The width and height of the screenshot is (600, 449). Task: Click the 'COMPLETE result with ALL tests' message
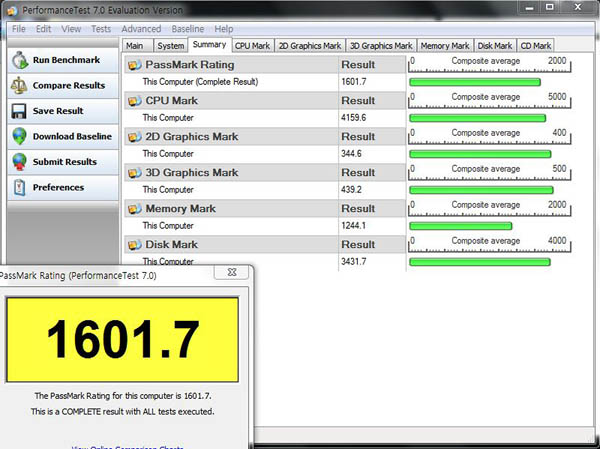tap(122, 412)
